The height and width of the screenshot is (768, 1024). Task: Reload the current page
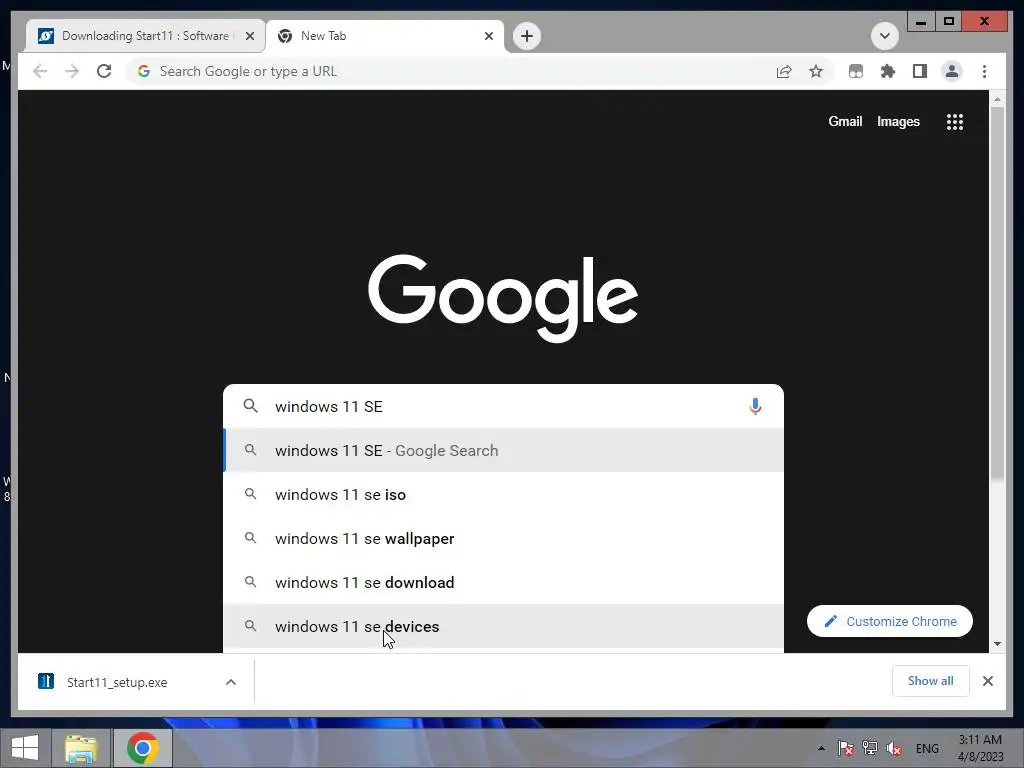coord(104,71)
